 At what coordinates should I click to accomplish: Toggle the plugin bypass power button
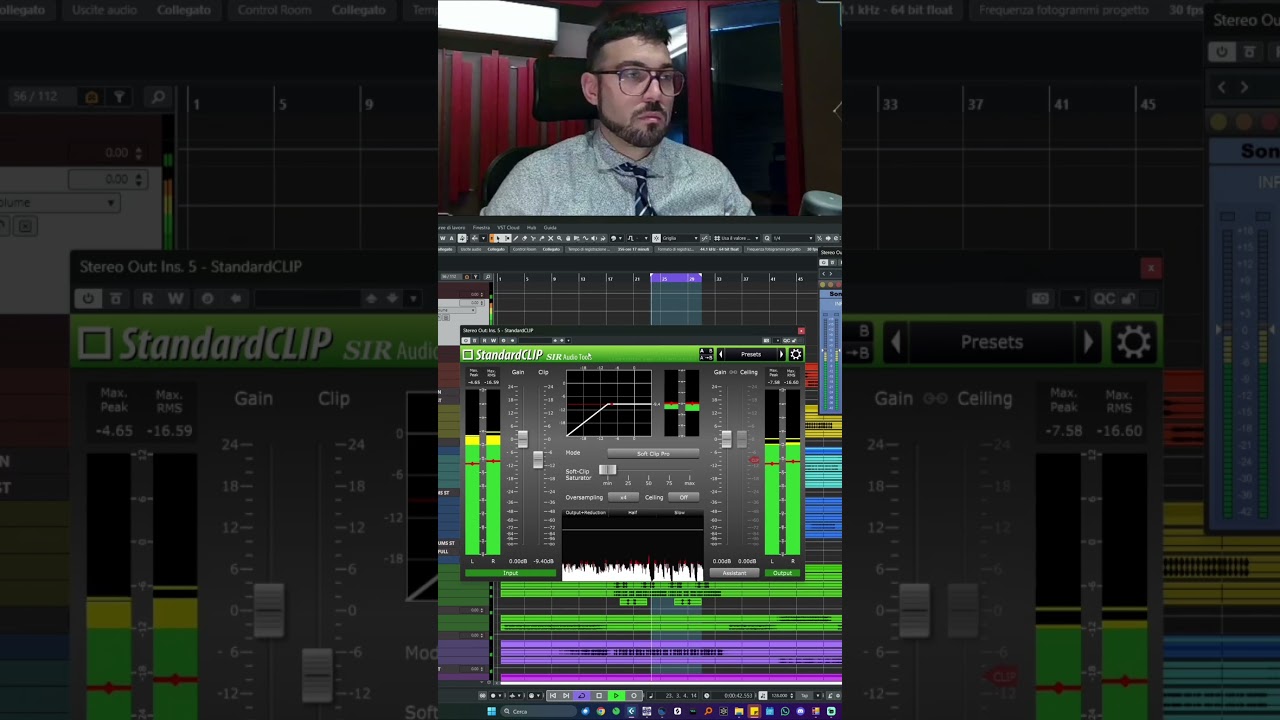[x=465, y=341]
